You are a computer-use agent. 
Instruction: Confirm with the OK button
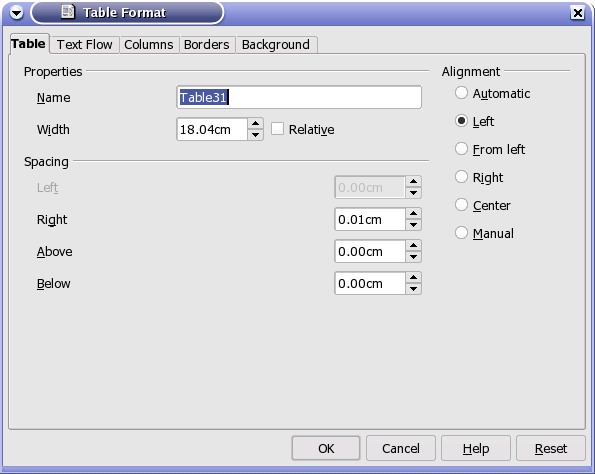(x=326, y=448)
